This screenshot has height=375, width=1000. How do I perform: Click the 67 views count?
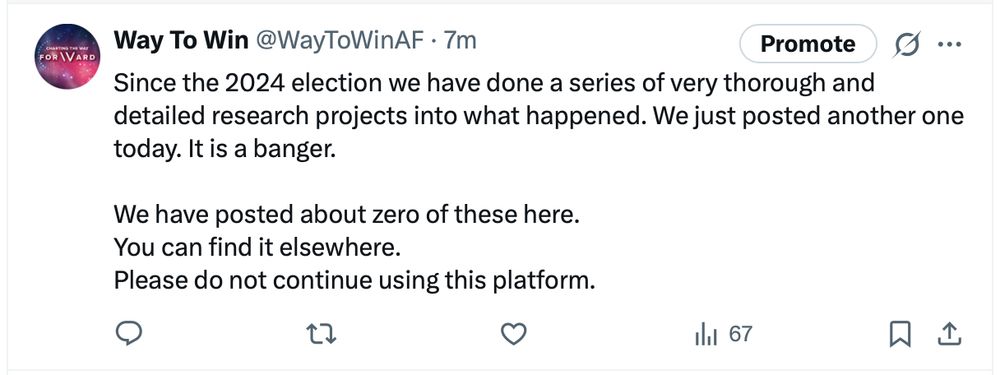coord(740,334)
